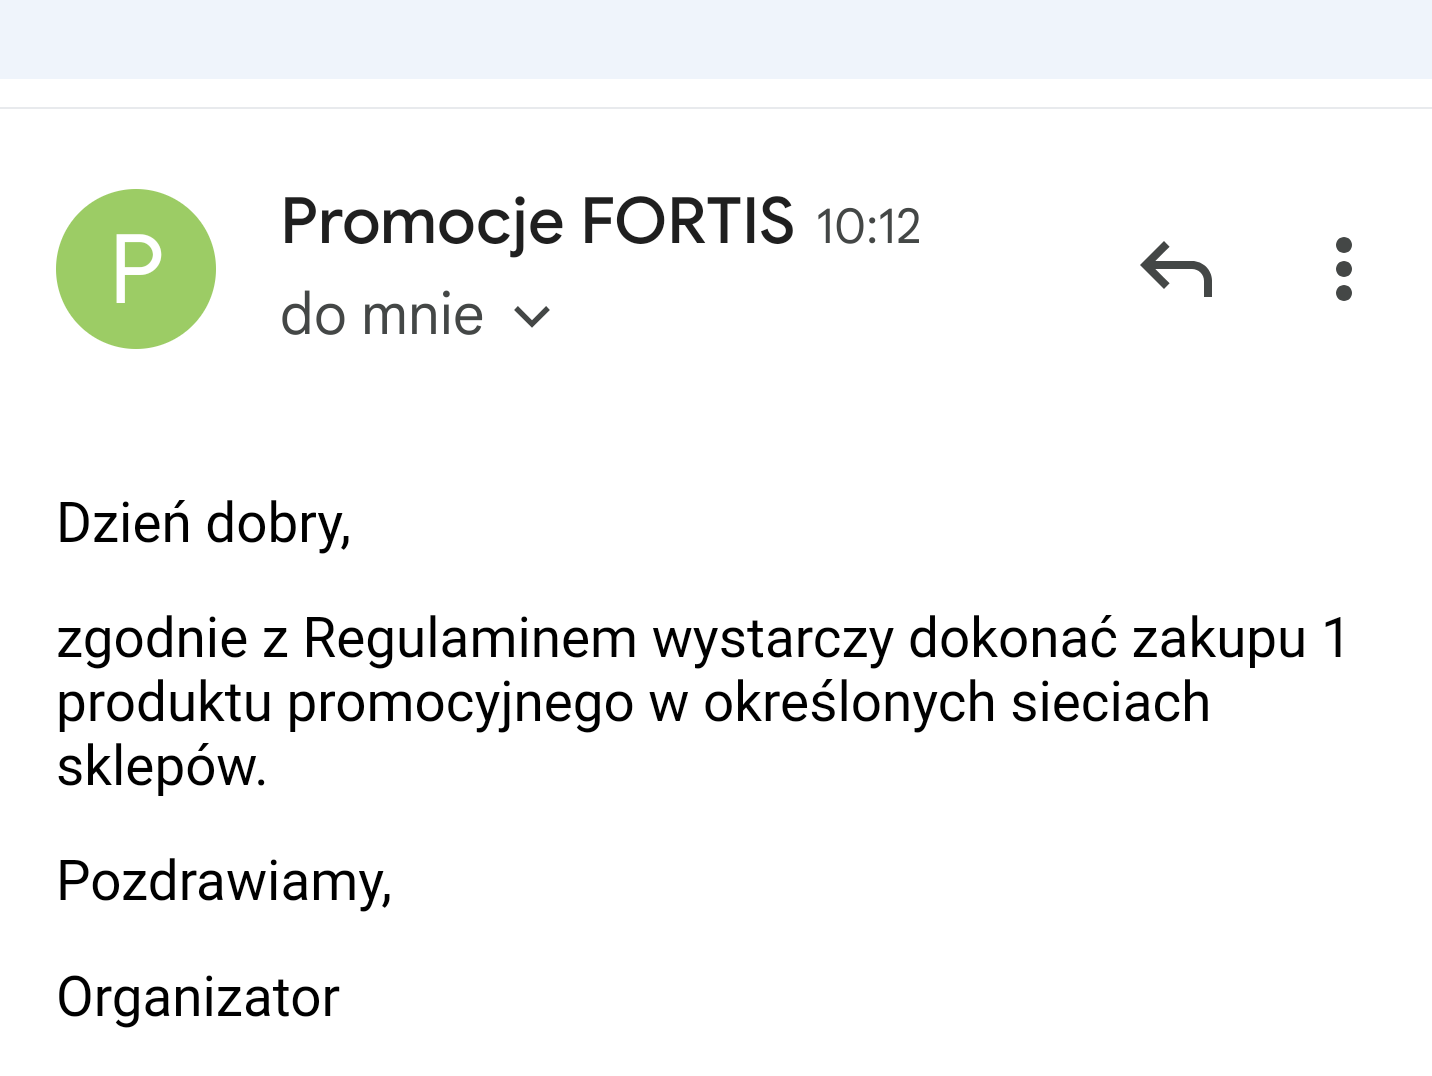The image size is (1432, 1076).
Task: Click the "Organizator" signature
Action: pyautogui.click(x=198, y=998)
